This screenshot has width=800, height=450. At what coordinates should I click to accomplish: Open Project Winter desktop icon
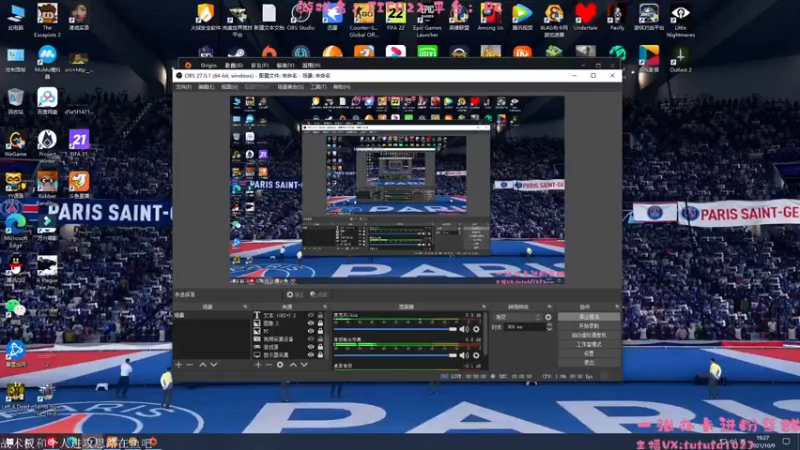[x=47, y=146]
